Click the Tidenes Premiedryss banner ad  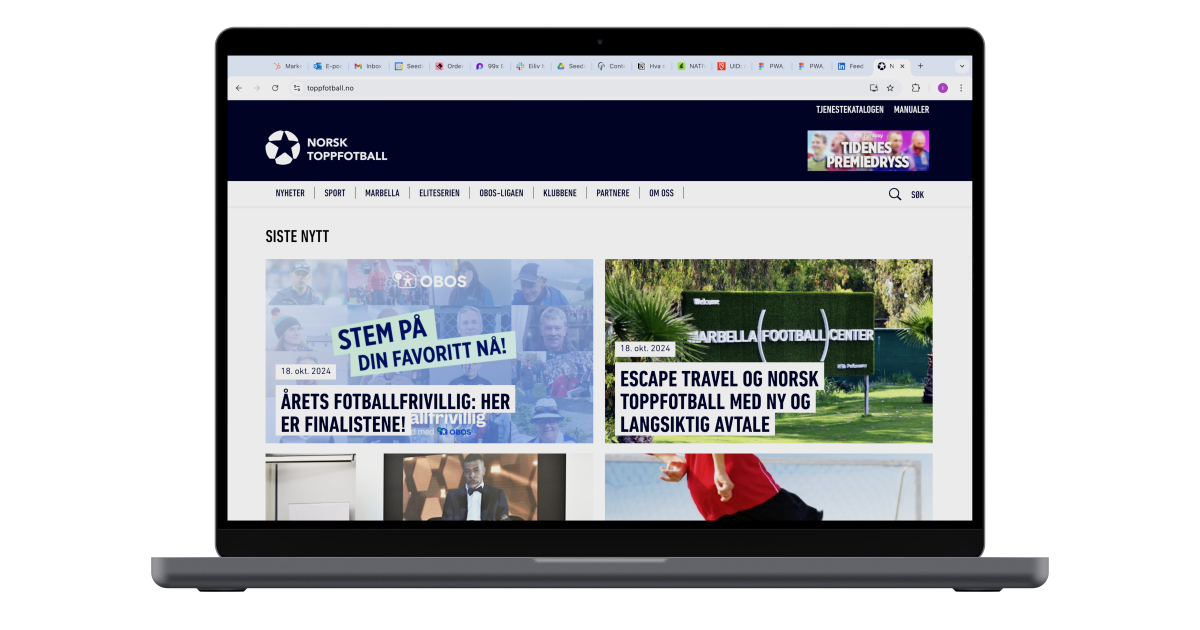coord(868,150)
